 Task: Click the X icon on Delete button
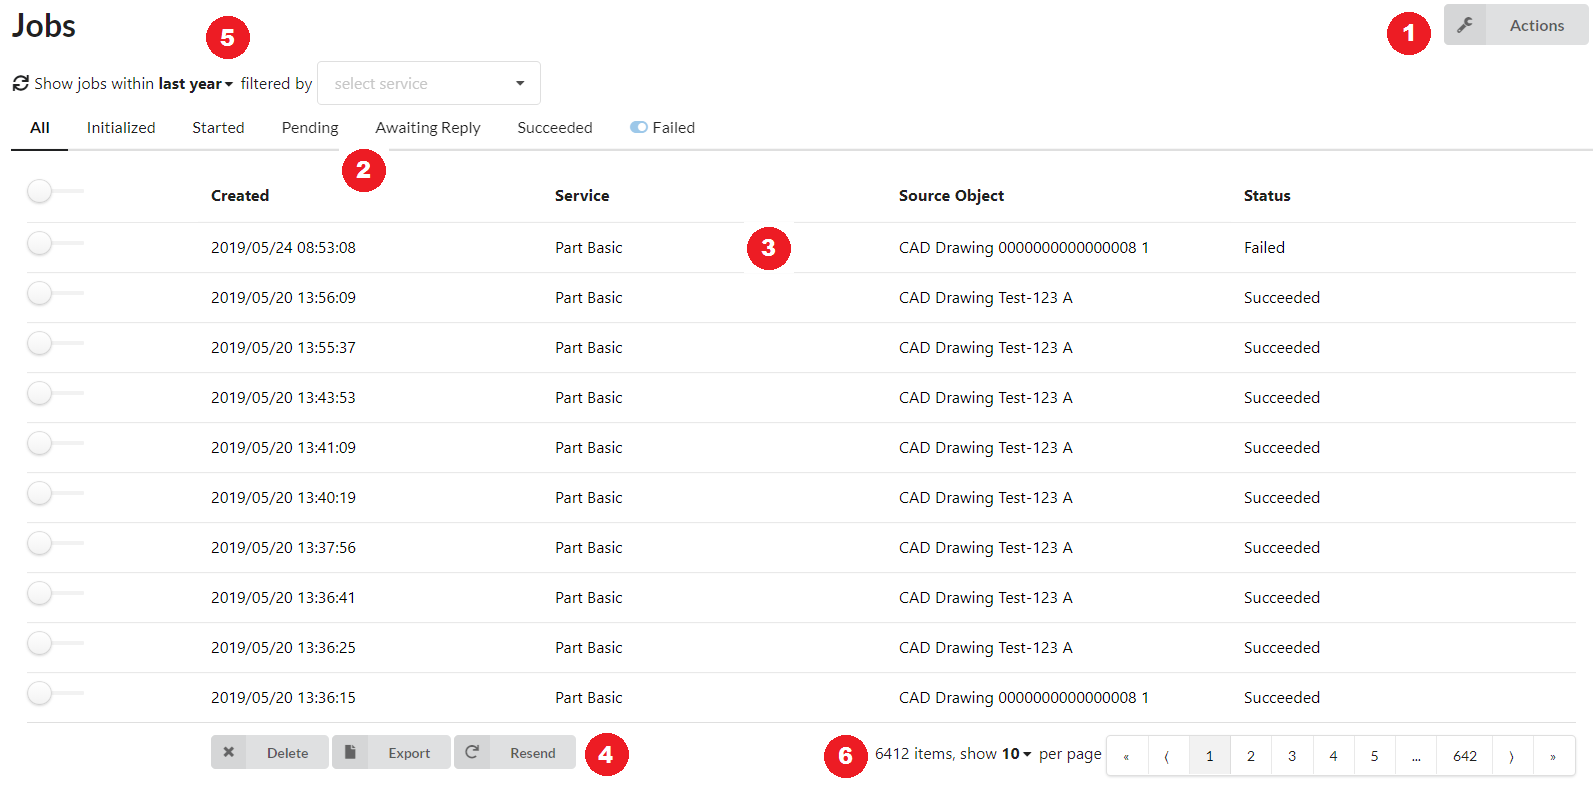pos(229,752)
